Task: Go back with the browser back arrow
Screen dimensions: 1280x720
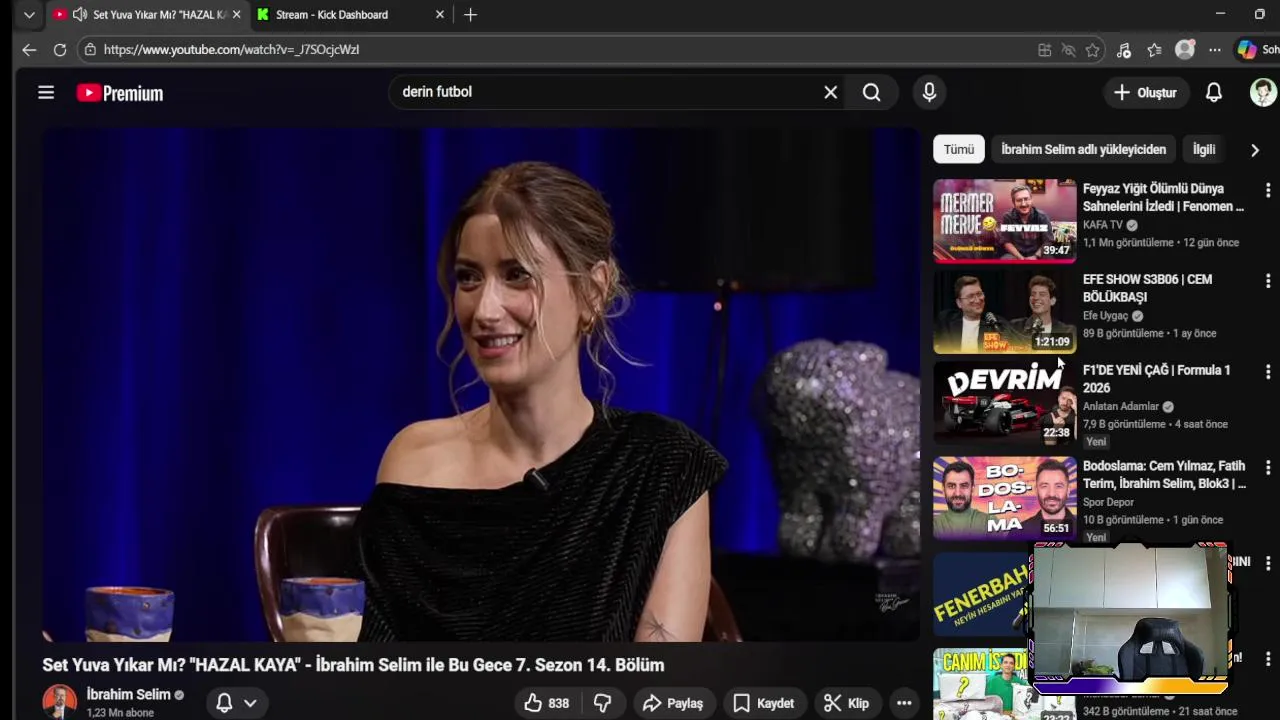Action: point(29,49)
